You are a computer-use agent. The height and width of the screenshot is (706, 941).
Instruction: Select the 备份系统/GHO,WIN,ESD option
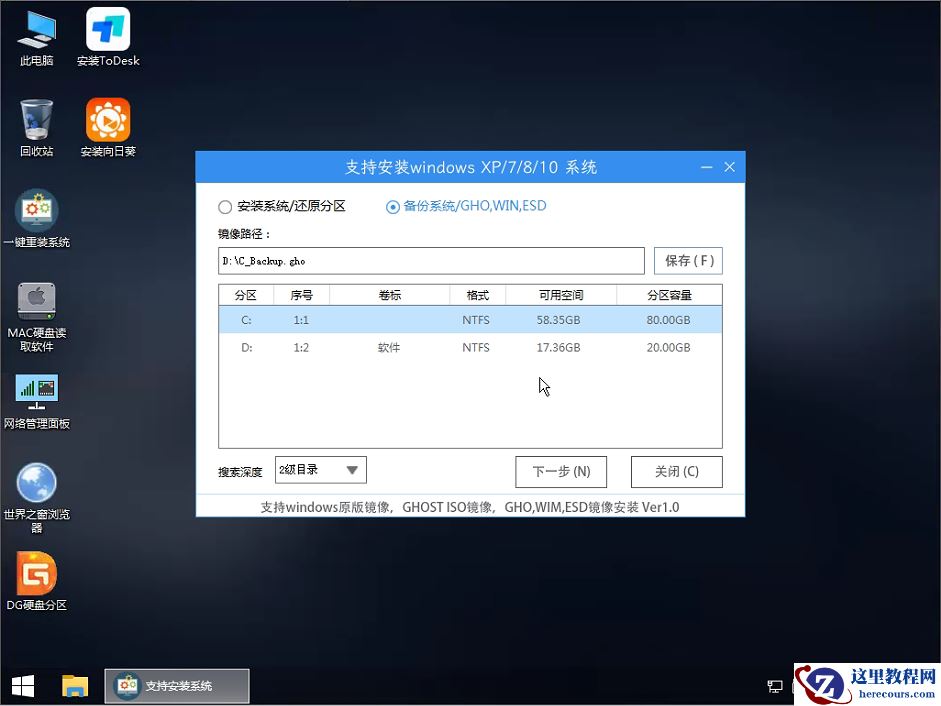[x=392, y=206]
